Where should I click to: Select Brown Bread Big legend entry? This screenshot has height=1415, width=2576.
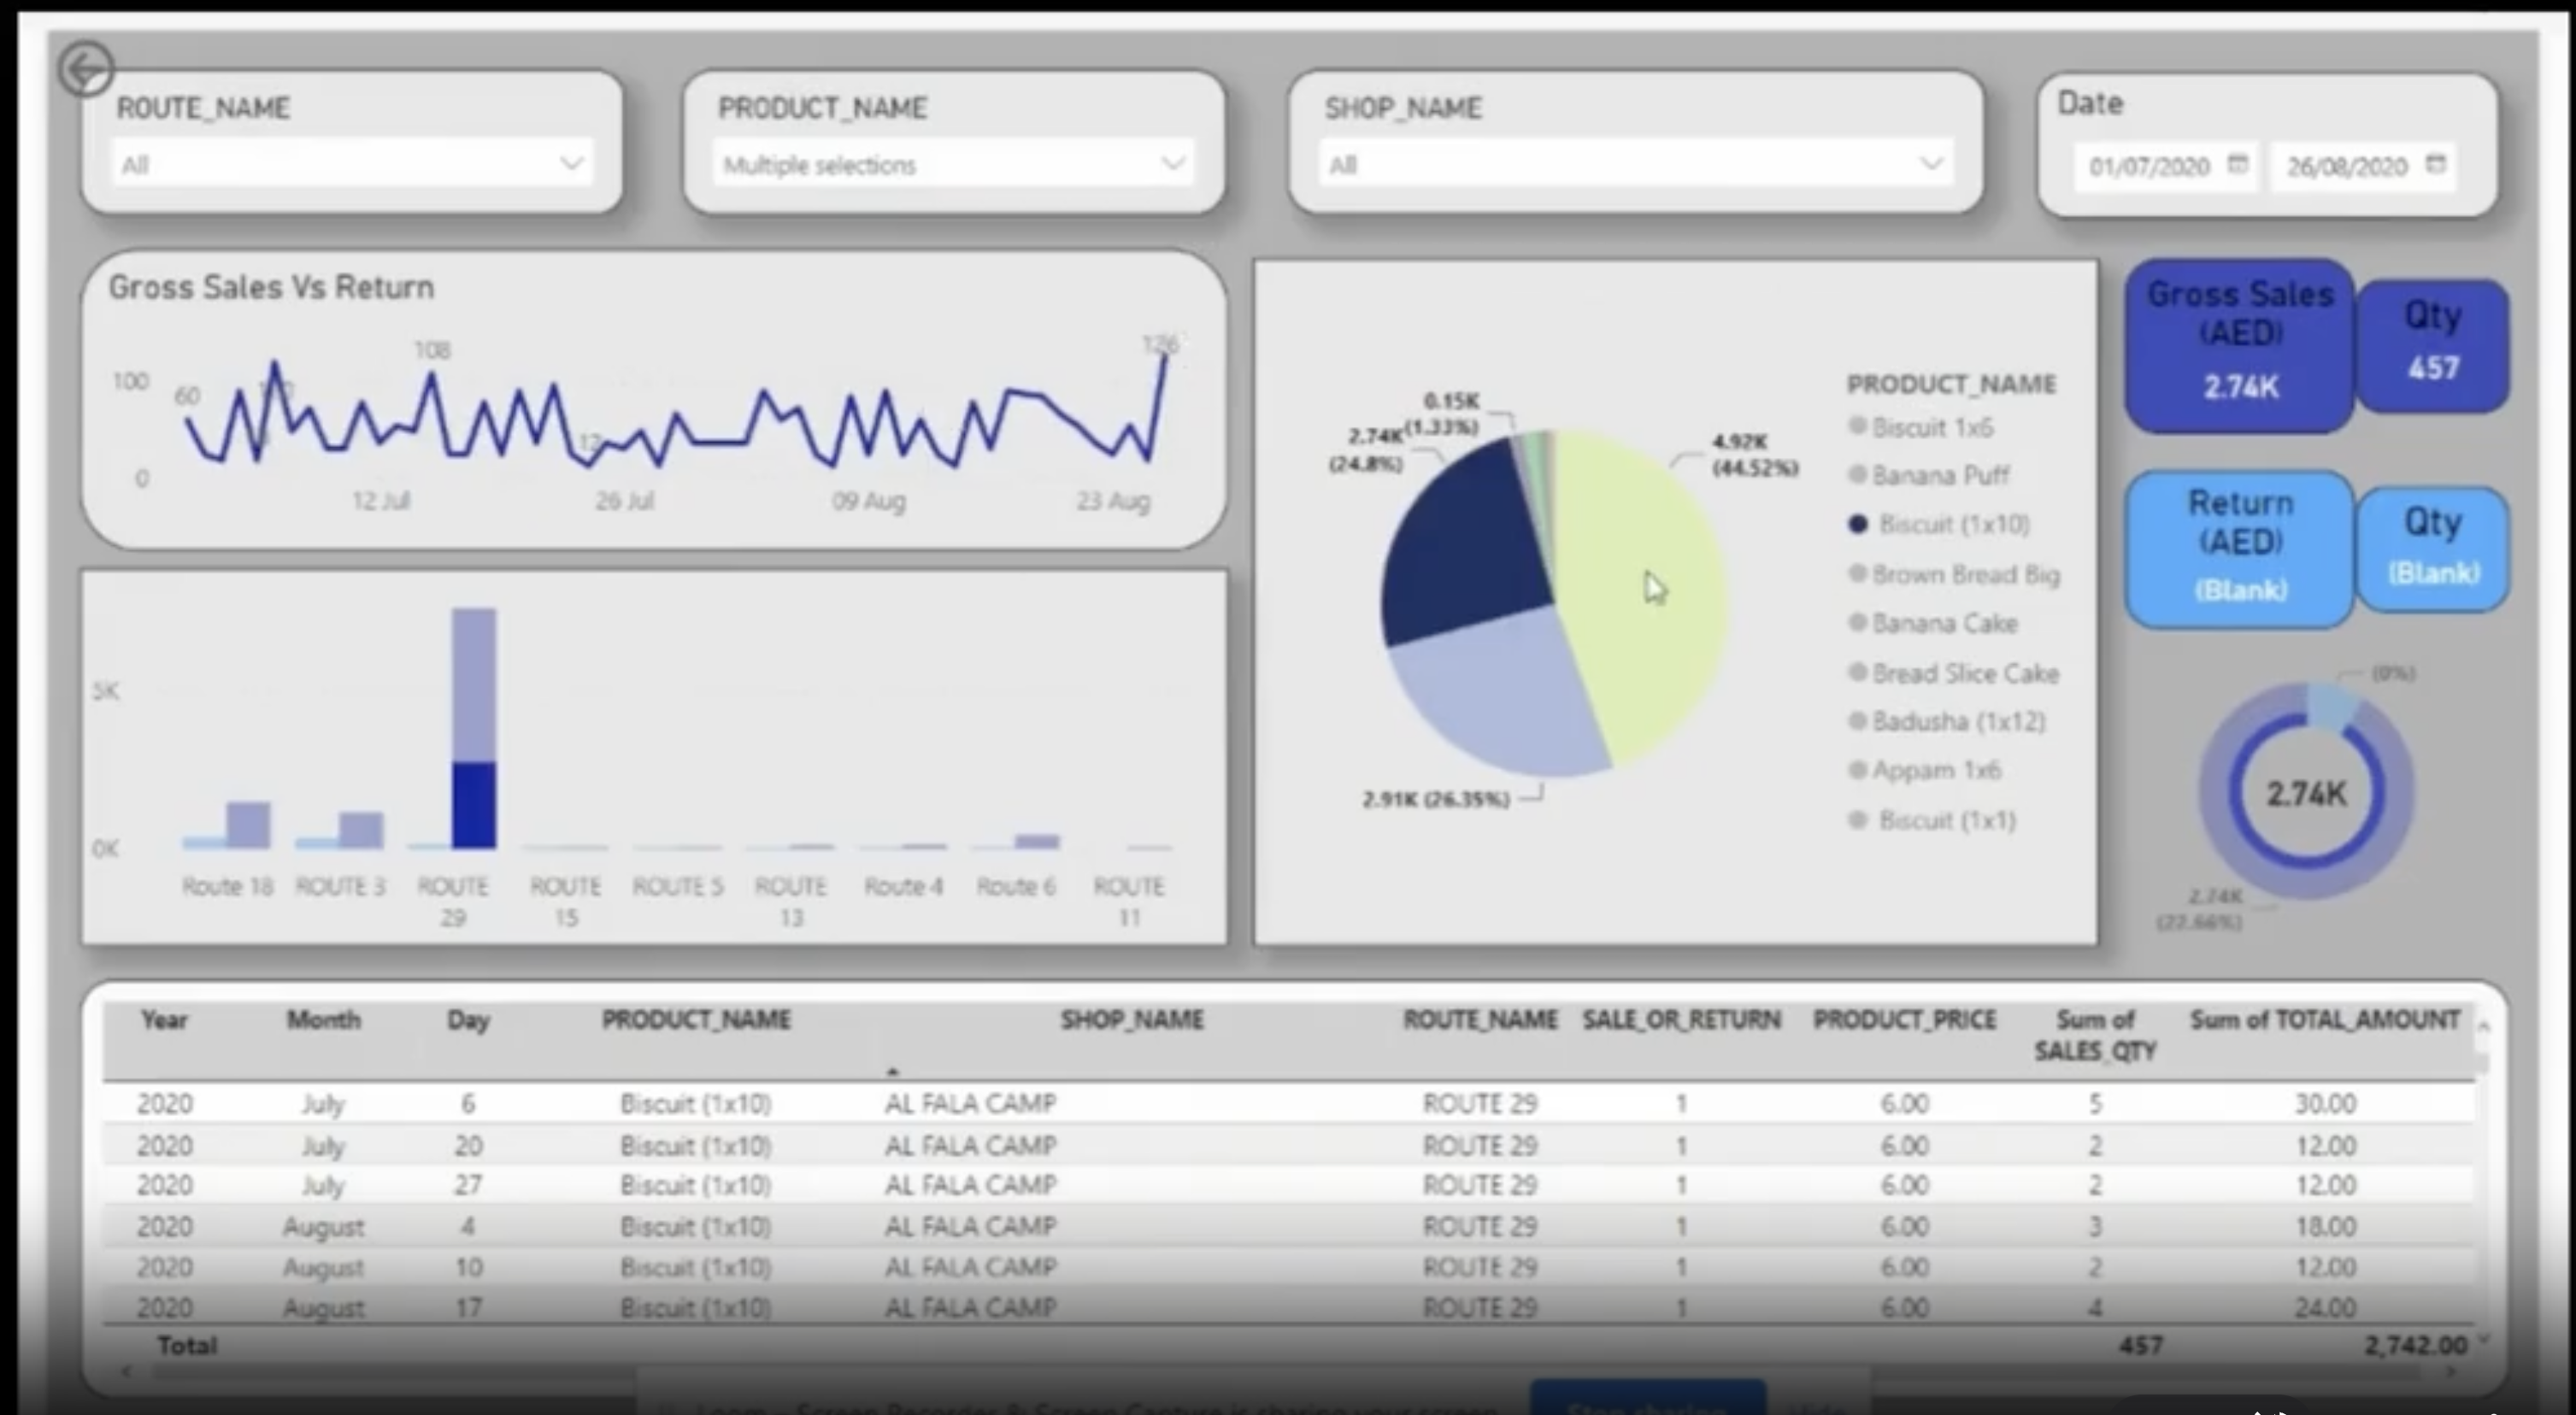tap(1955, 574)
